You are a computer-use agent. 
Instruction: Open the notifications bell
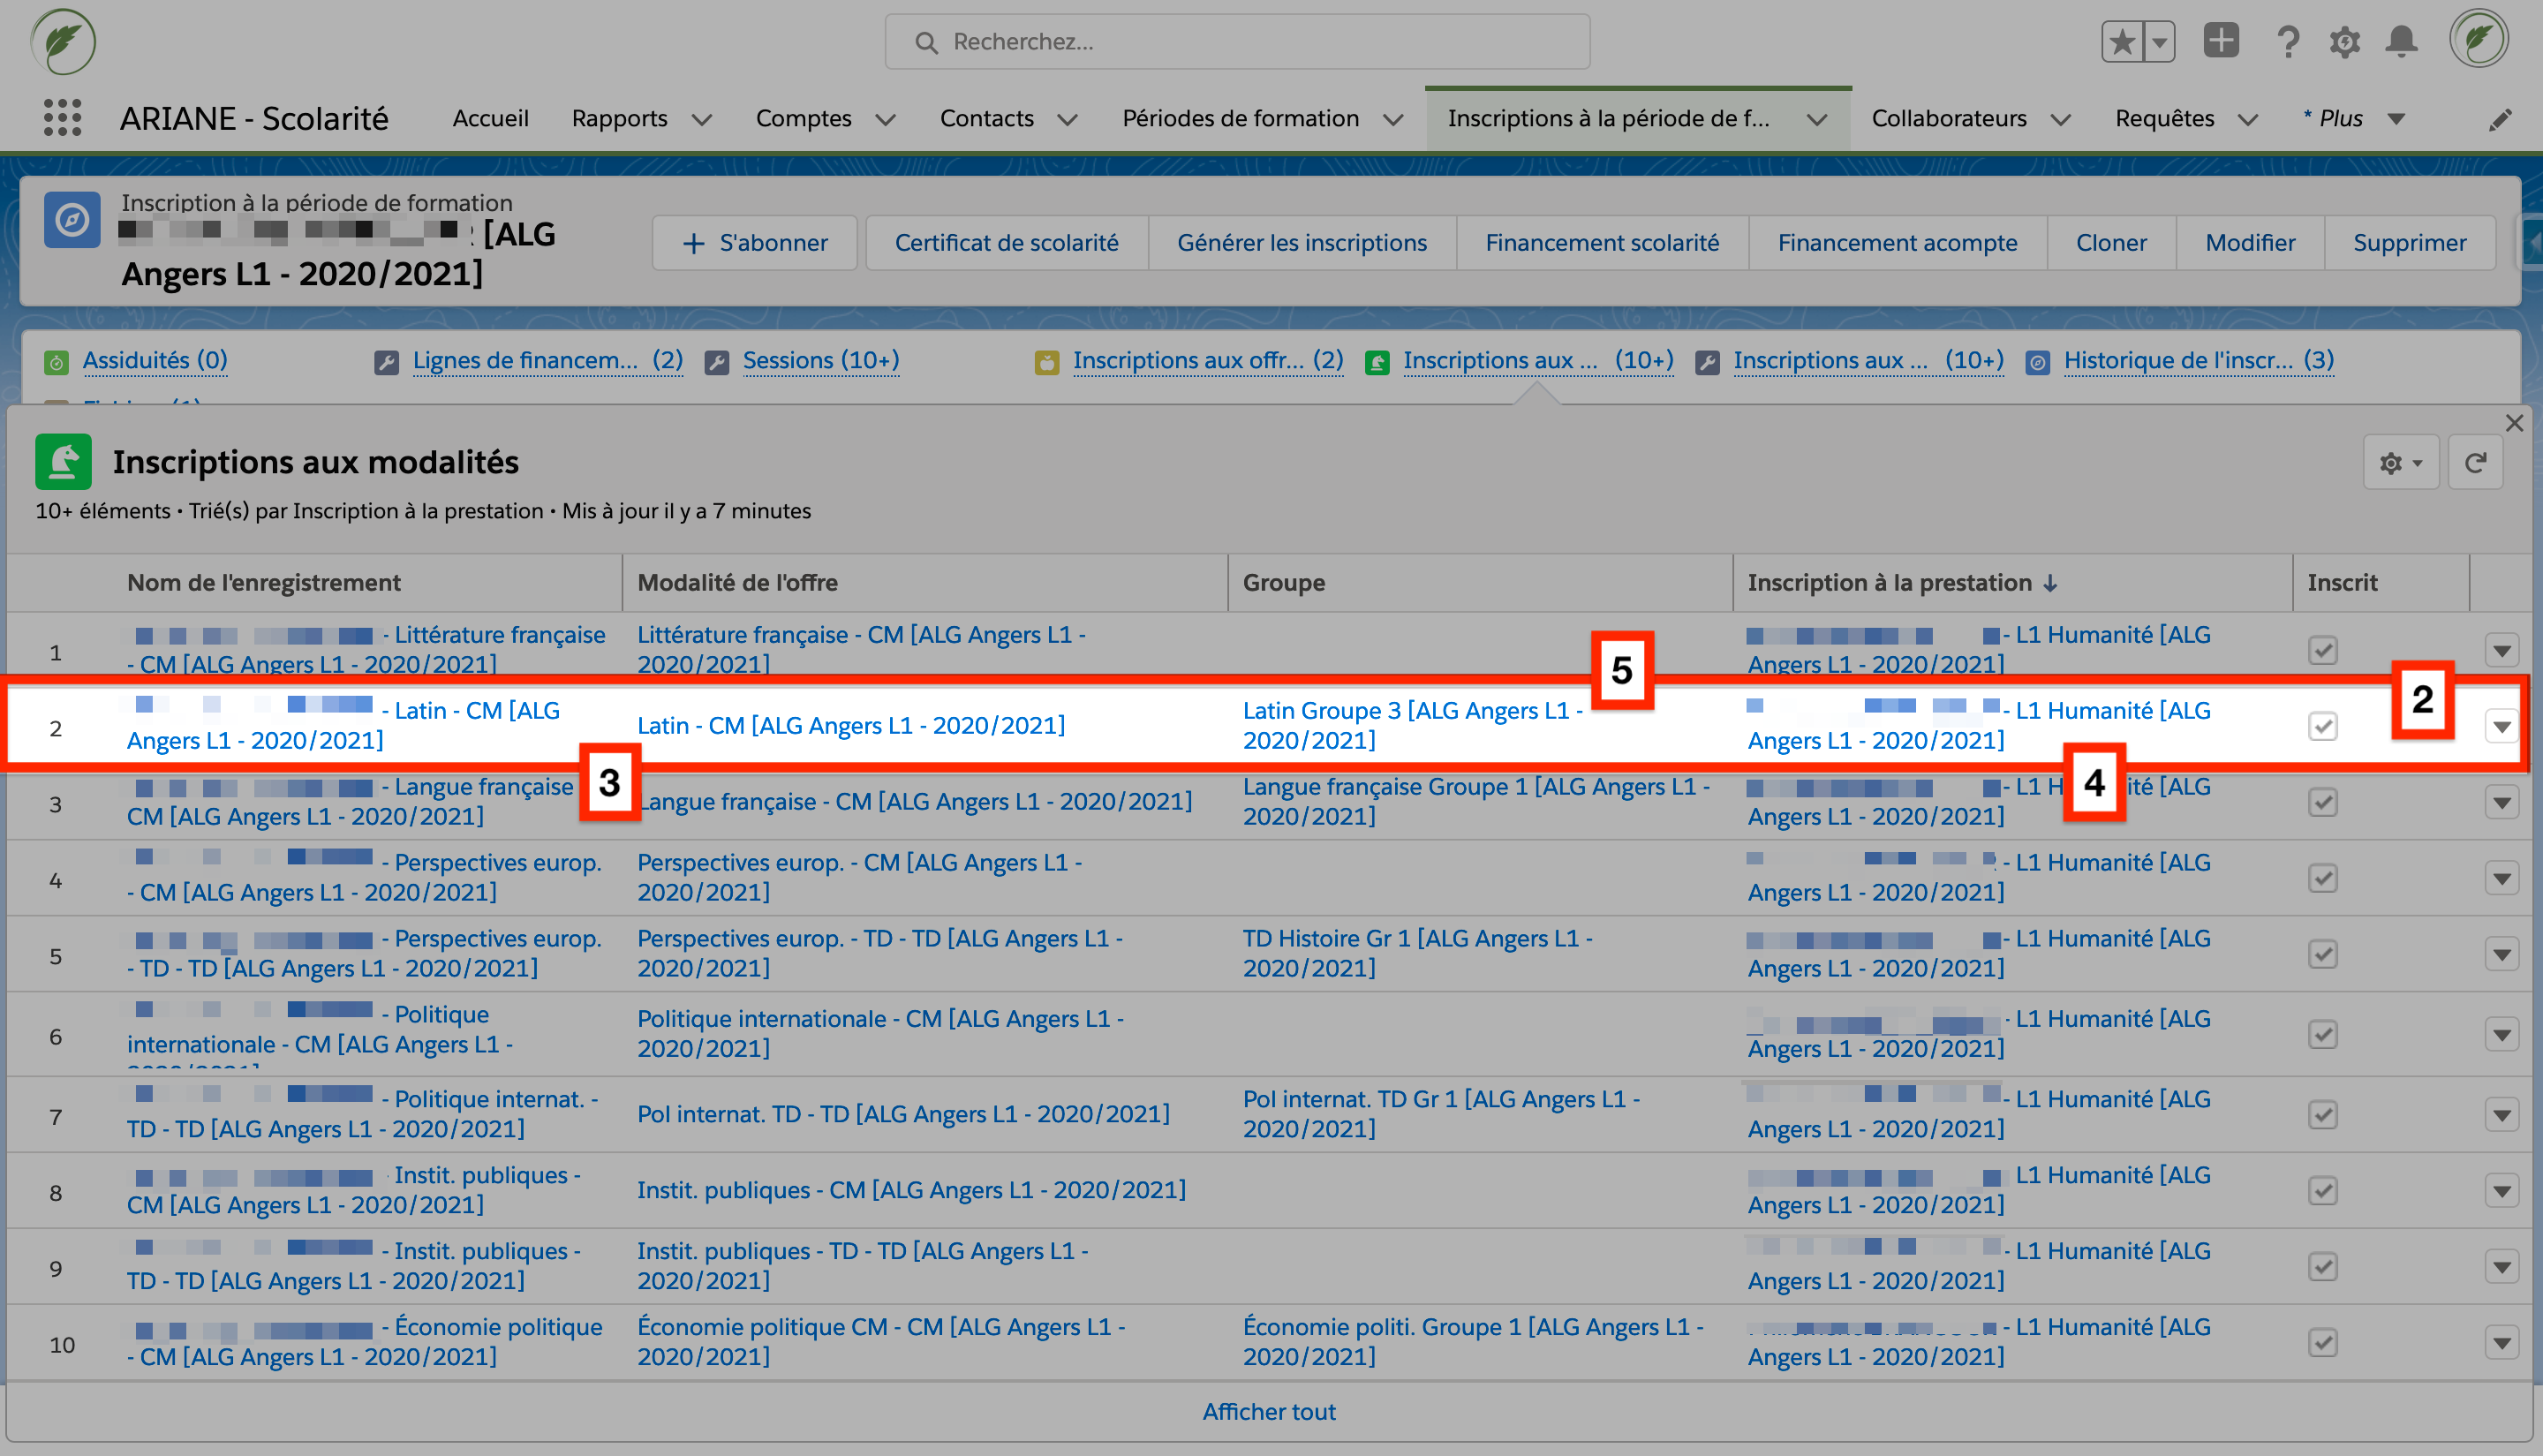click(2401, 42)
